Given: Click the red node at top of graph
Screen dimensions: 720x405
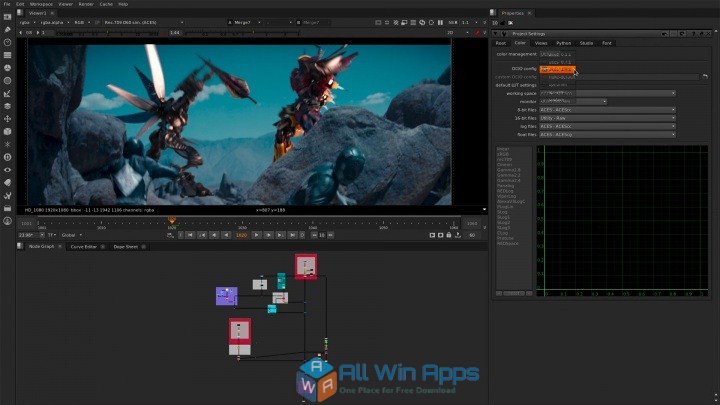Looking at the screenshot, I should (306, 267).
